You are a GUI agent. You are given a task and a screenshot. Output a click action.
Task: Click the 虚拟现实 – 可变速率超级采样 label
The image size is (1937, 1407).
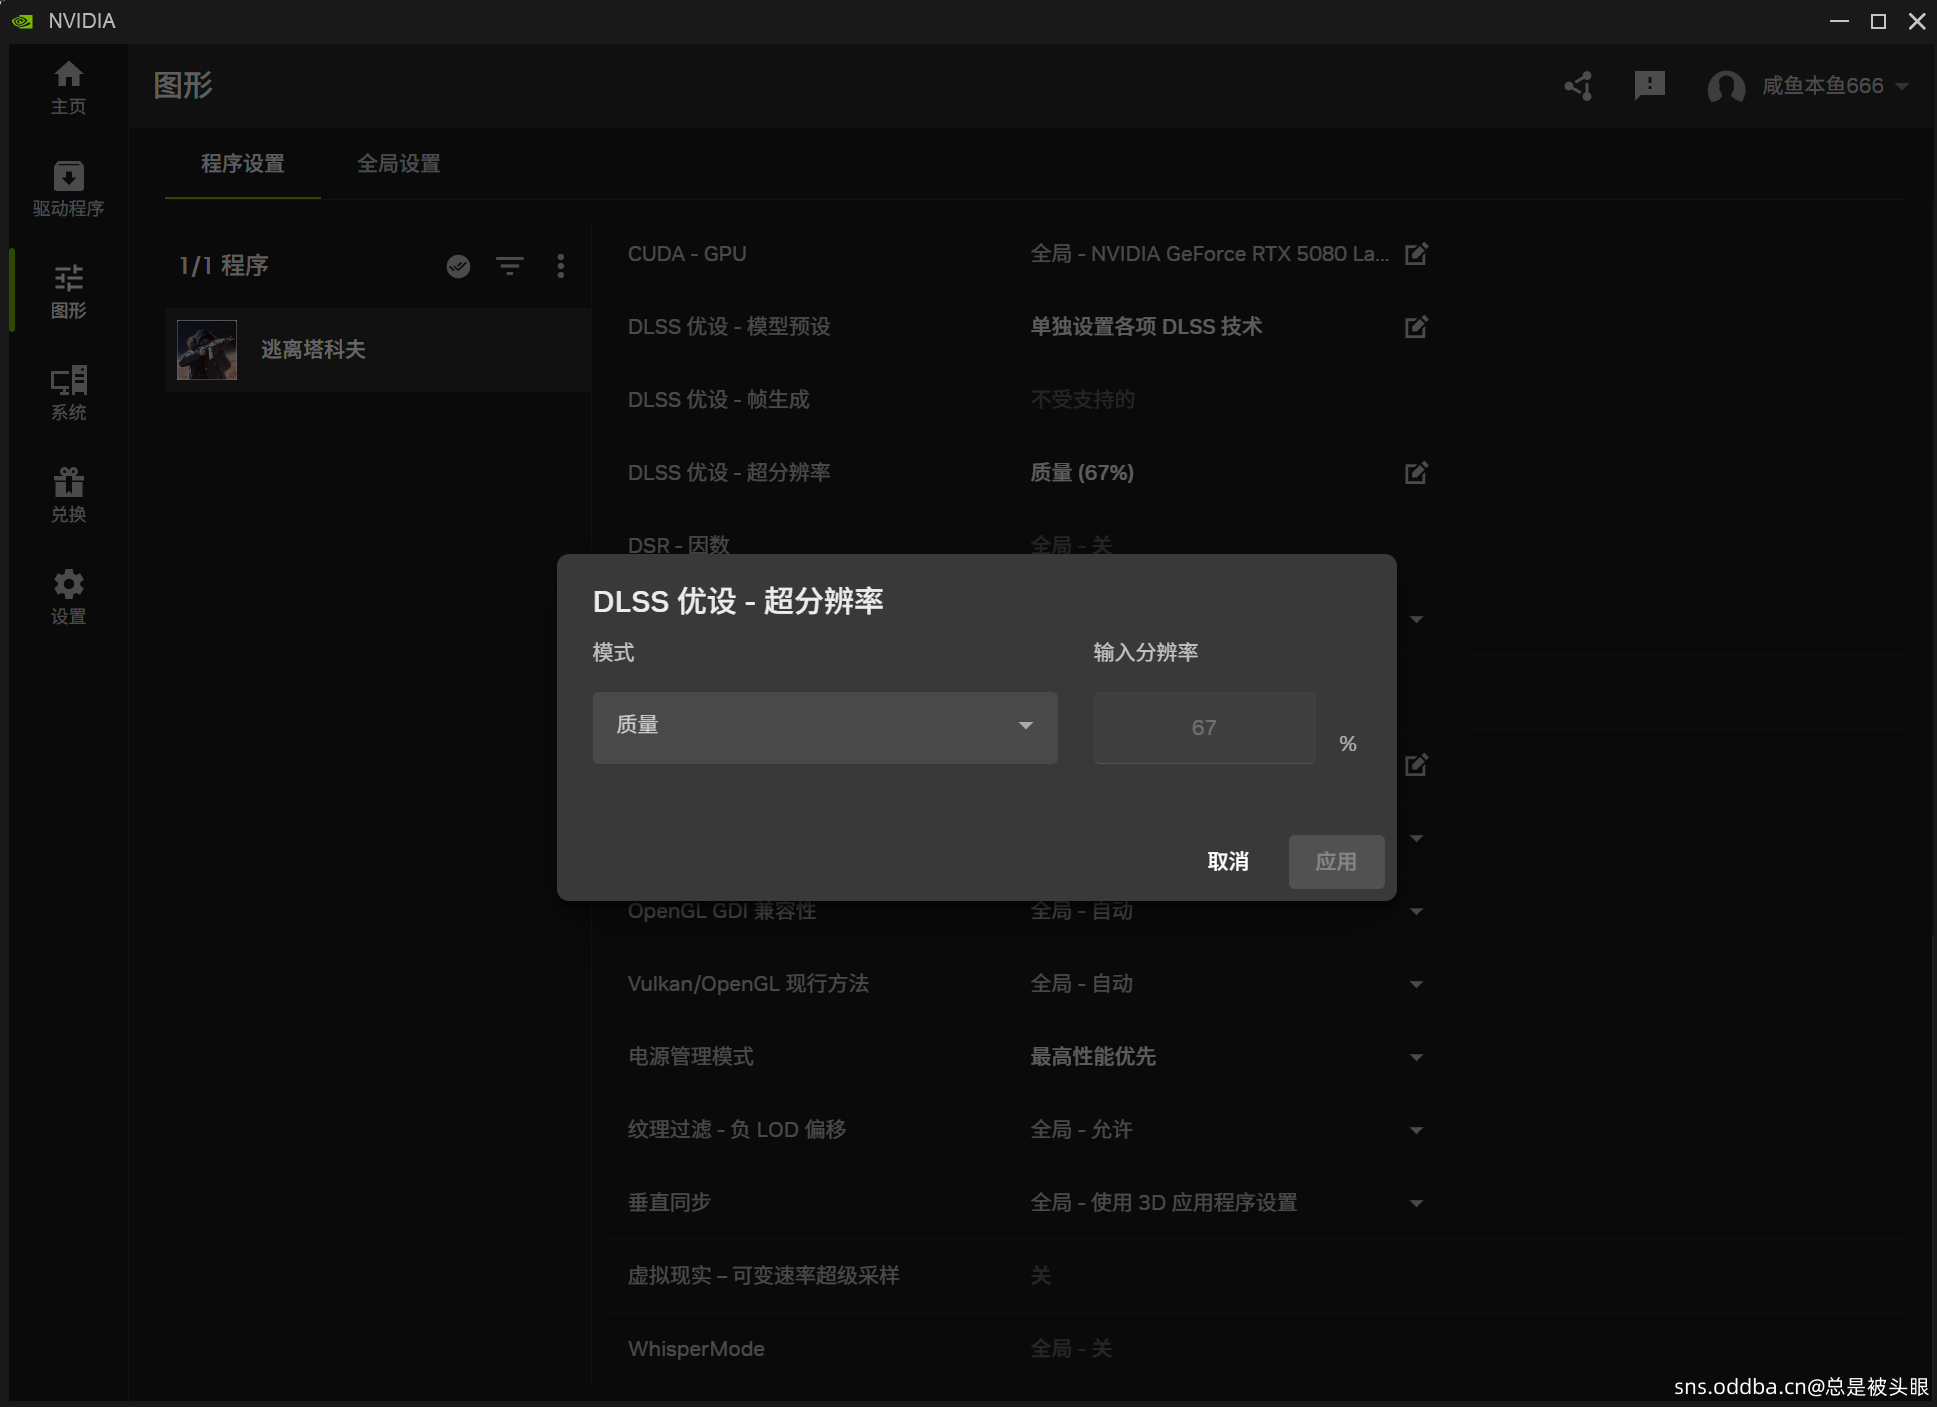click(763, 1276)
